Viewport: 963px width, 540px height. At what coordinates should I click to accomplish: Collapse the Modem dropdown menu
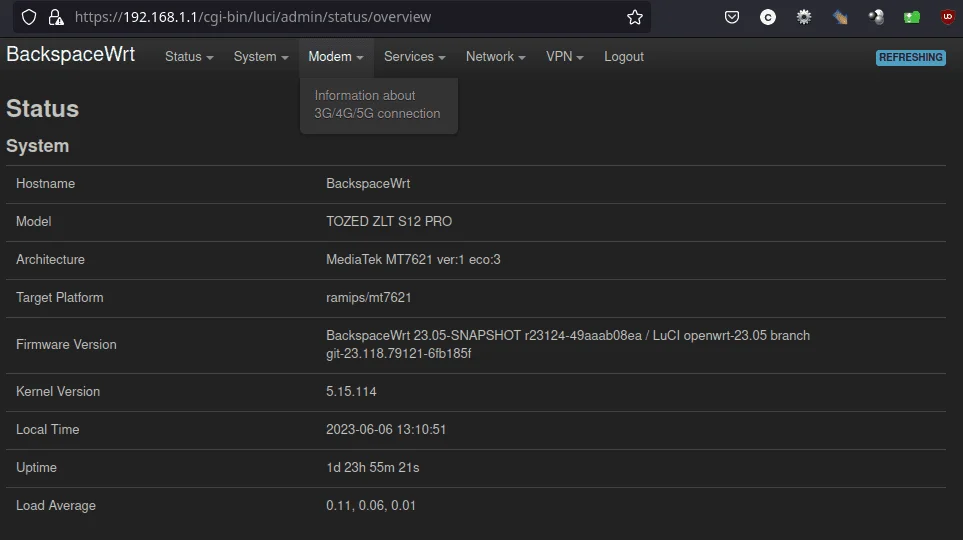(x=336, y=57)
